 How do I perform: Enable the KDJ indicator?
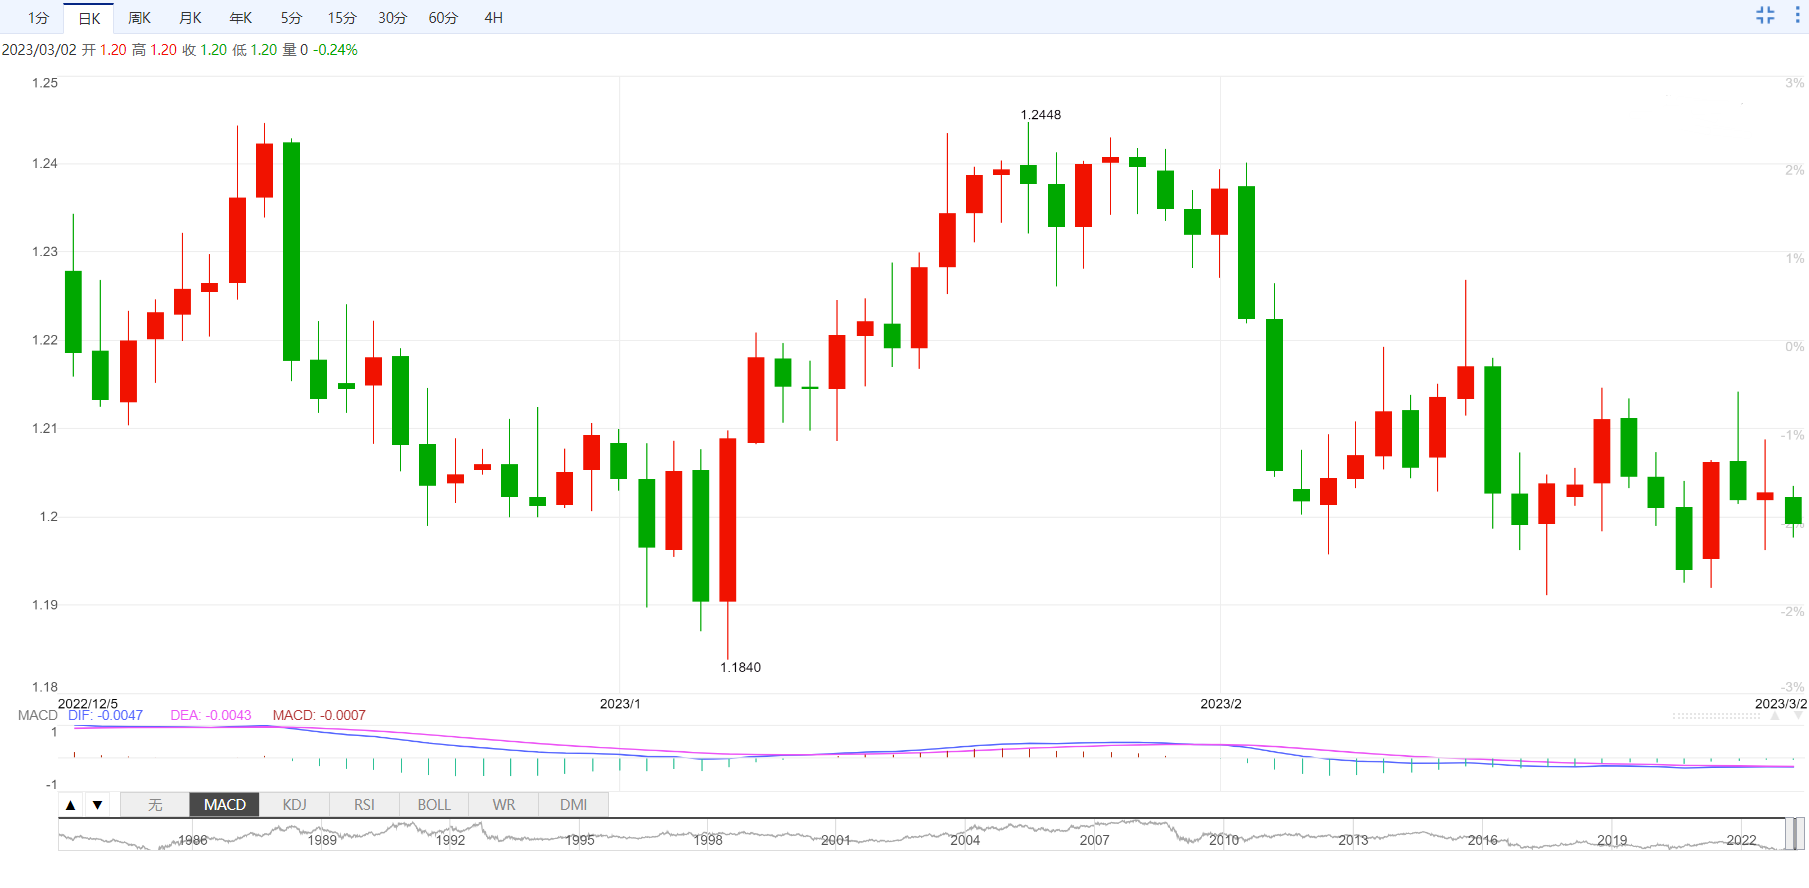pos(294,805)
